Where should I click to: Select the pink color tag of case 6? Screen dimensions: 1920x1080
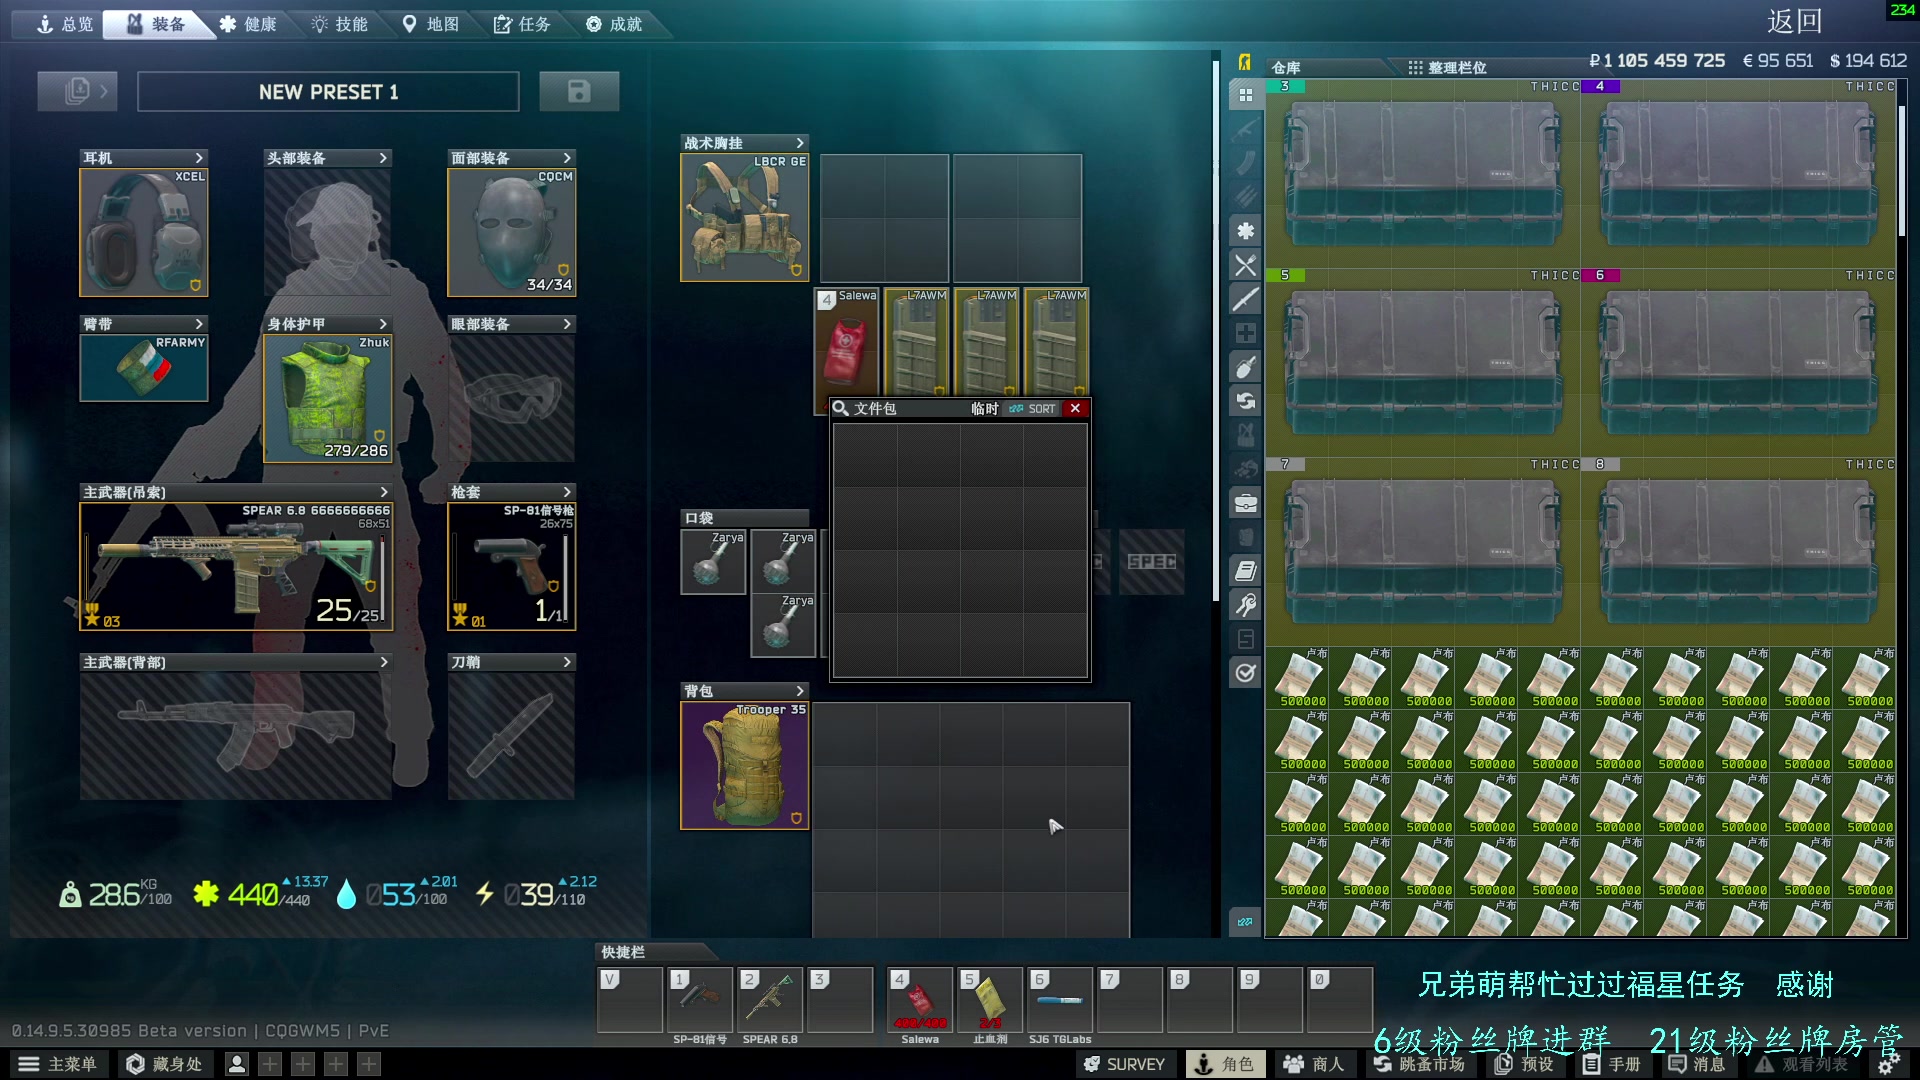tap(1601, 275)
